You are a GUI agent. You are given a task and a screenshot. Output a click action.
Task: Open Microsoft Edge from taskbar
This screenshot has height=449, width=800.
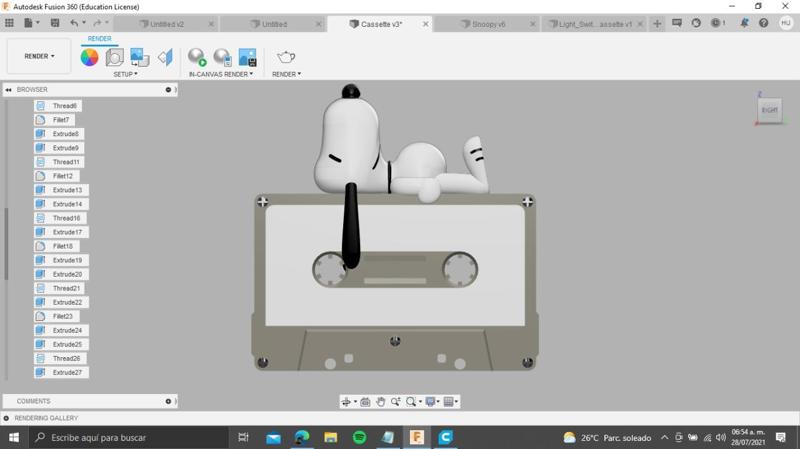click(302, 437)
